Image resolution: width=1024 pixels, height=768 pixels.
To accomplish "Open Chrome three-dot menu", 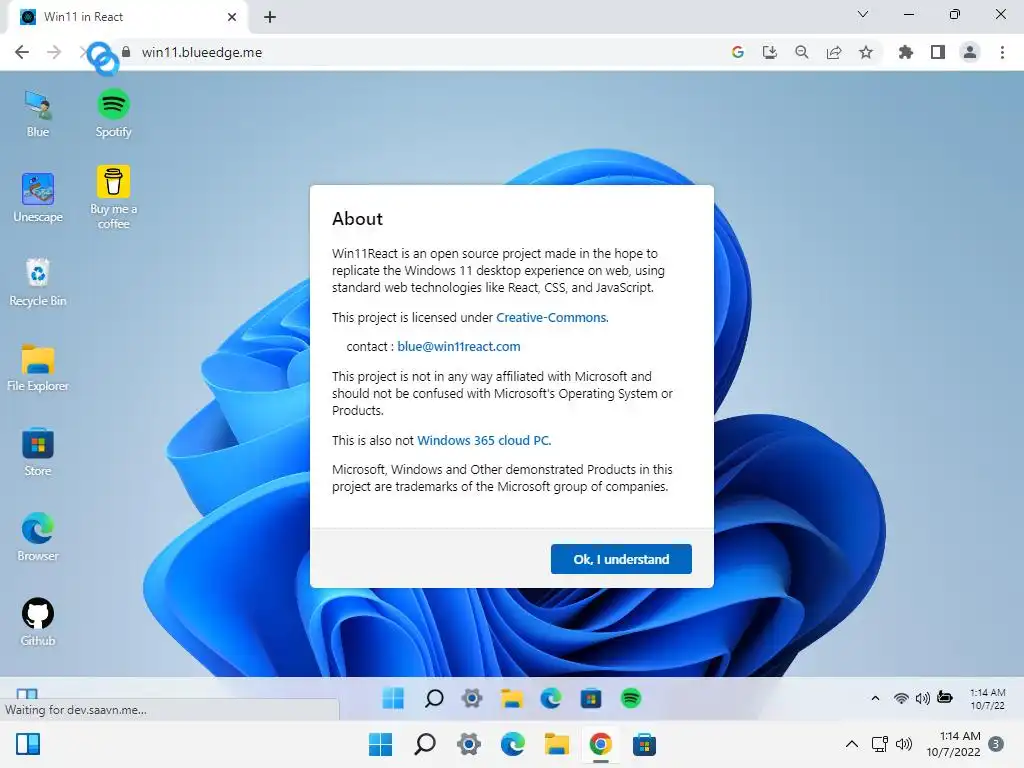I will [x=1002, y=52].
